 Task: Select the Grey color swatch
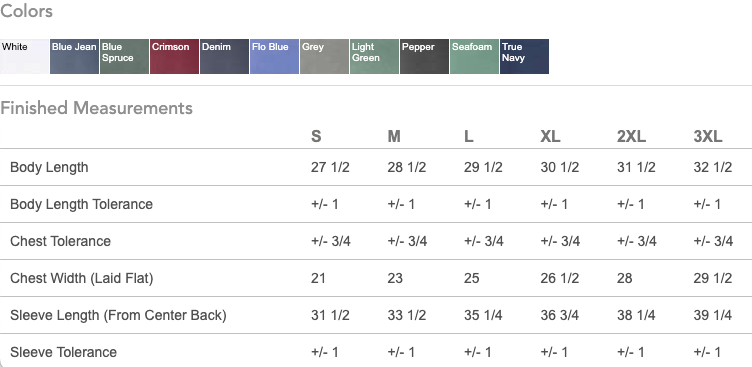(x=324, y=57)
